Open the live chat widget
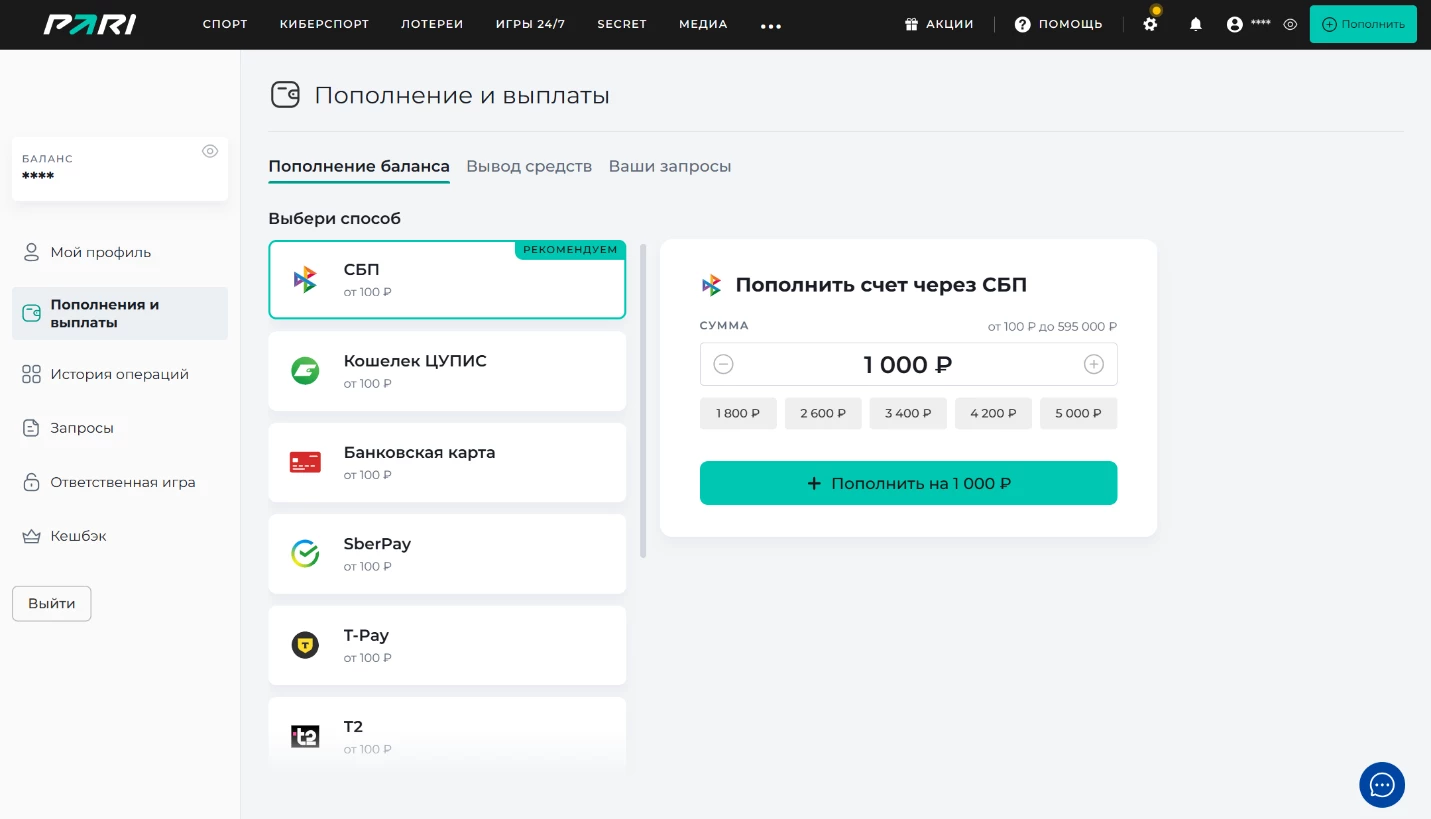The width and height of the screenshot is (1431, 819). click(1382, 785)
